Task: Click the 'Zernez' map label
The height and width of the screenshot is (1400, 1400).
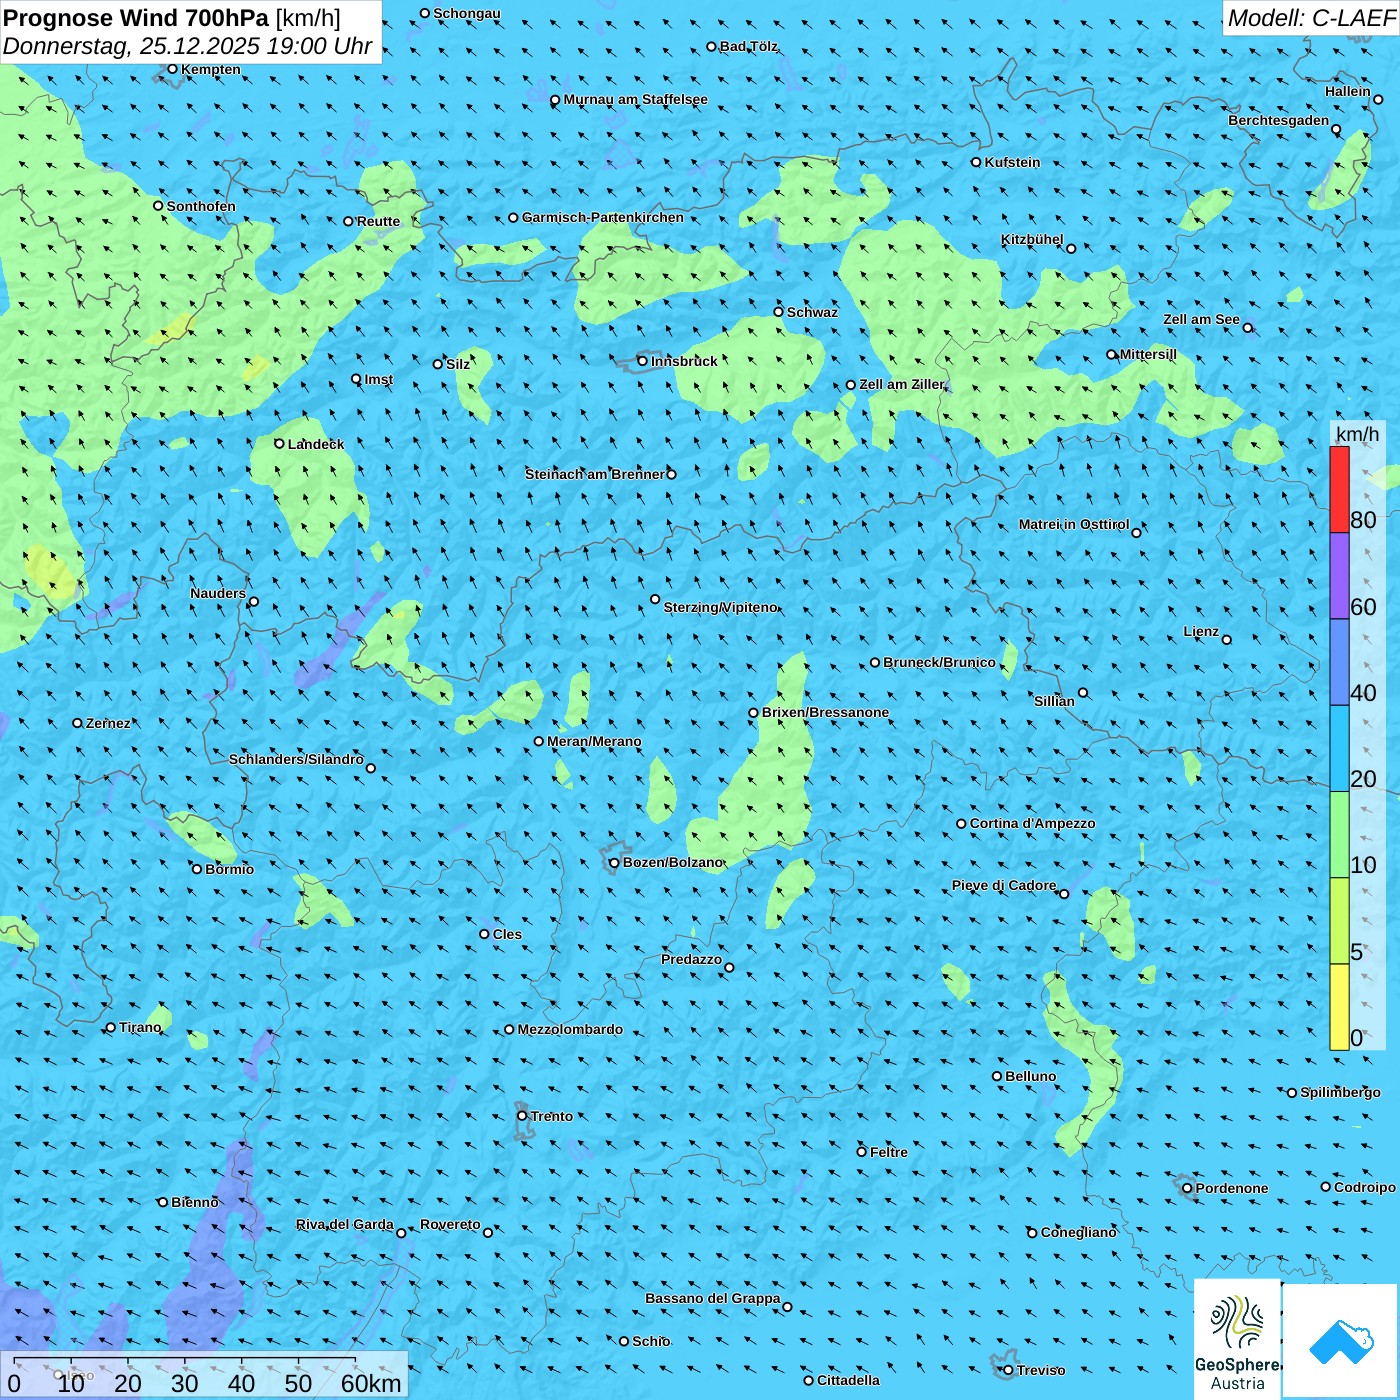Action: (x=108, y=723)
